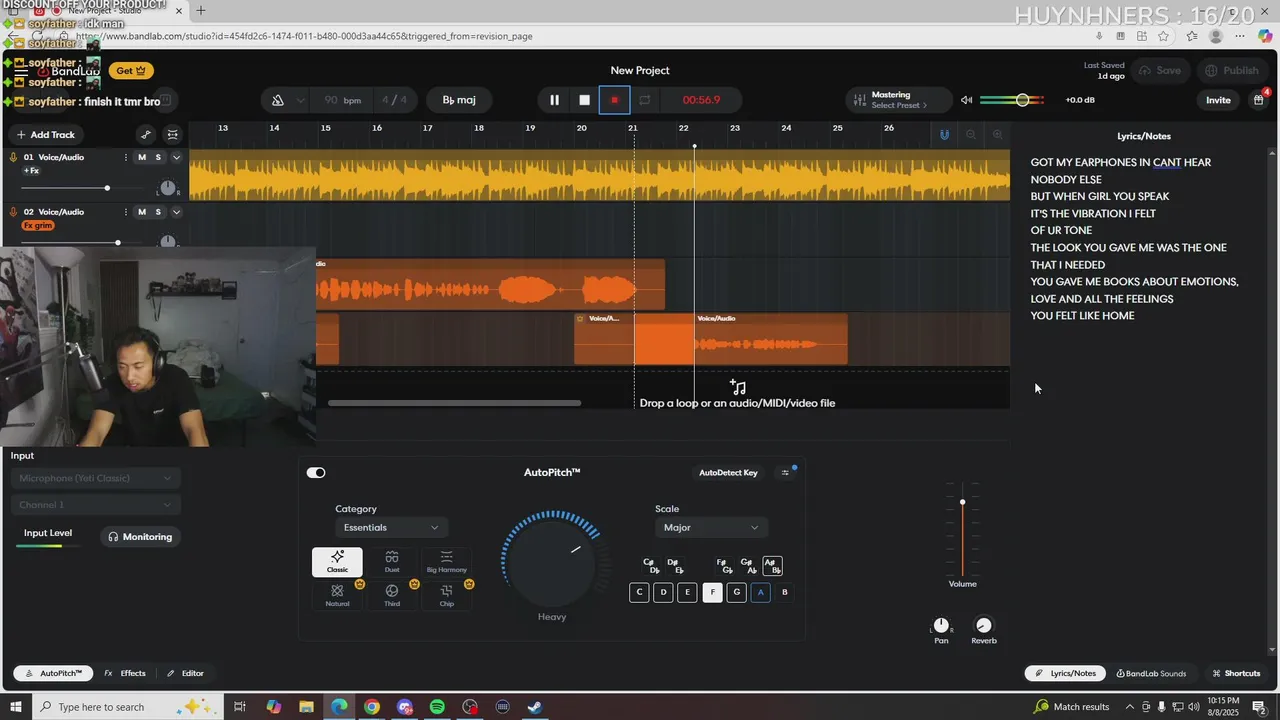
Task: Select the Third AutoPitch preset
Action: coord(392,596)
